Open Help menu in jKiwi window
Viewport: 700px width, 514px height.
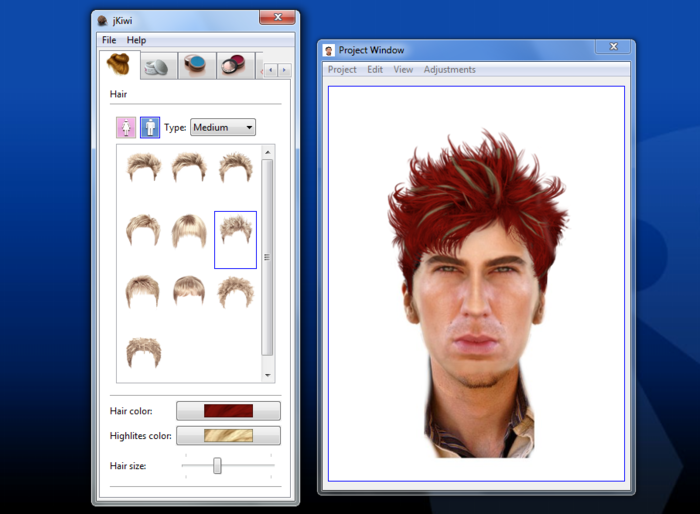[x=136, y=40]
